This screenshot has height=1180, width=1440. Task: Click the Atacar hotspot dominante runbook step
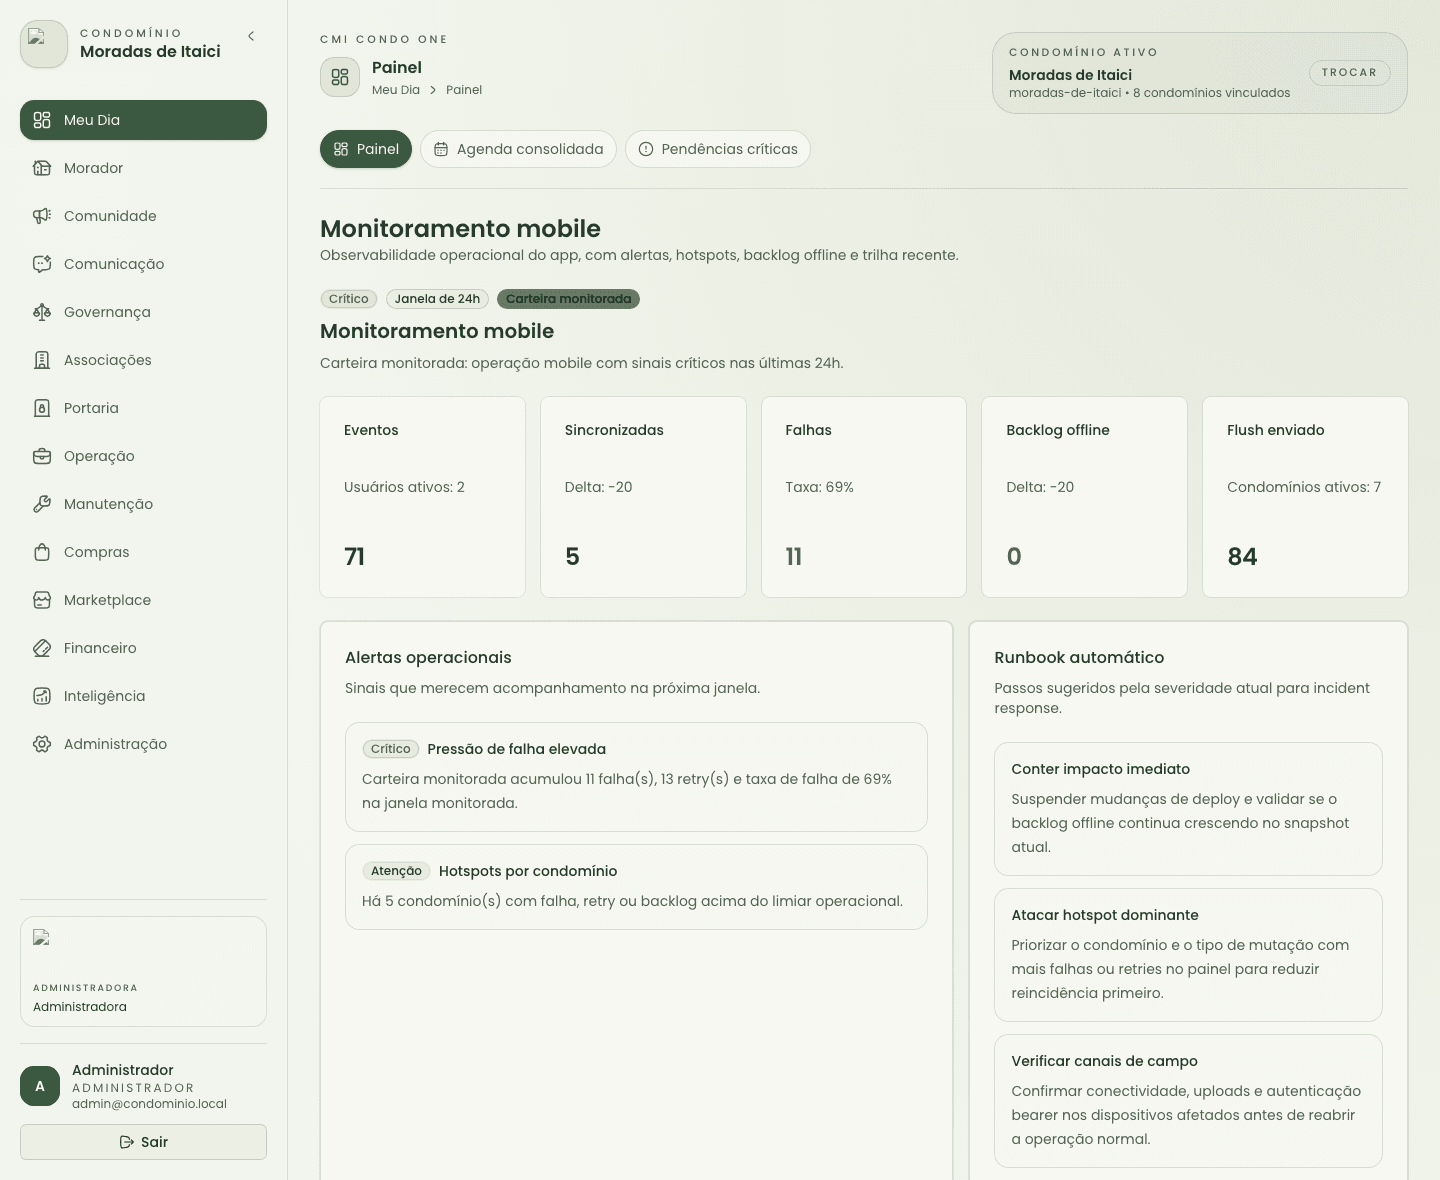1188,955
